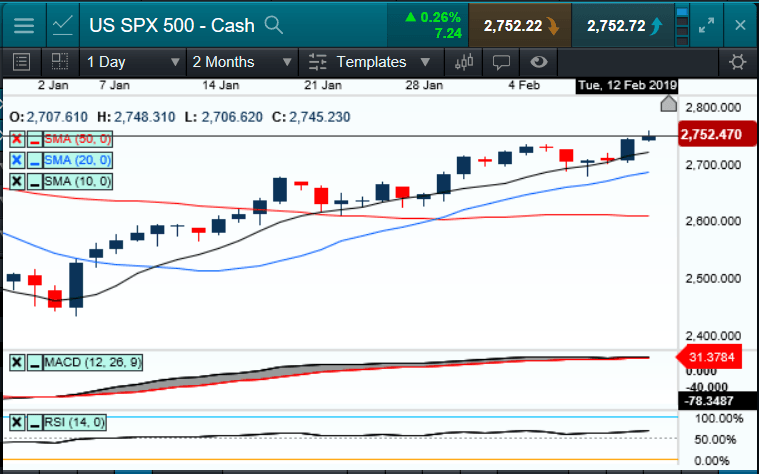Click the 14 Jan date on time axis

(221, 85)
